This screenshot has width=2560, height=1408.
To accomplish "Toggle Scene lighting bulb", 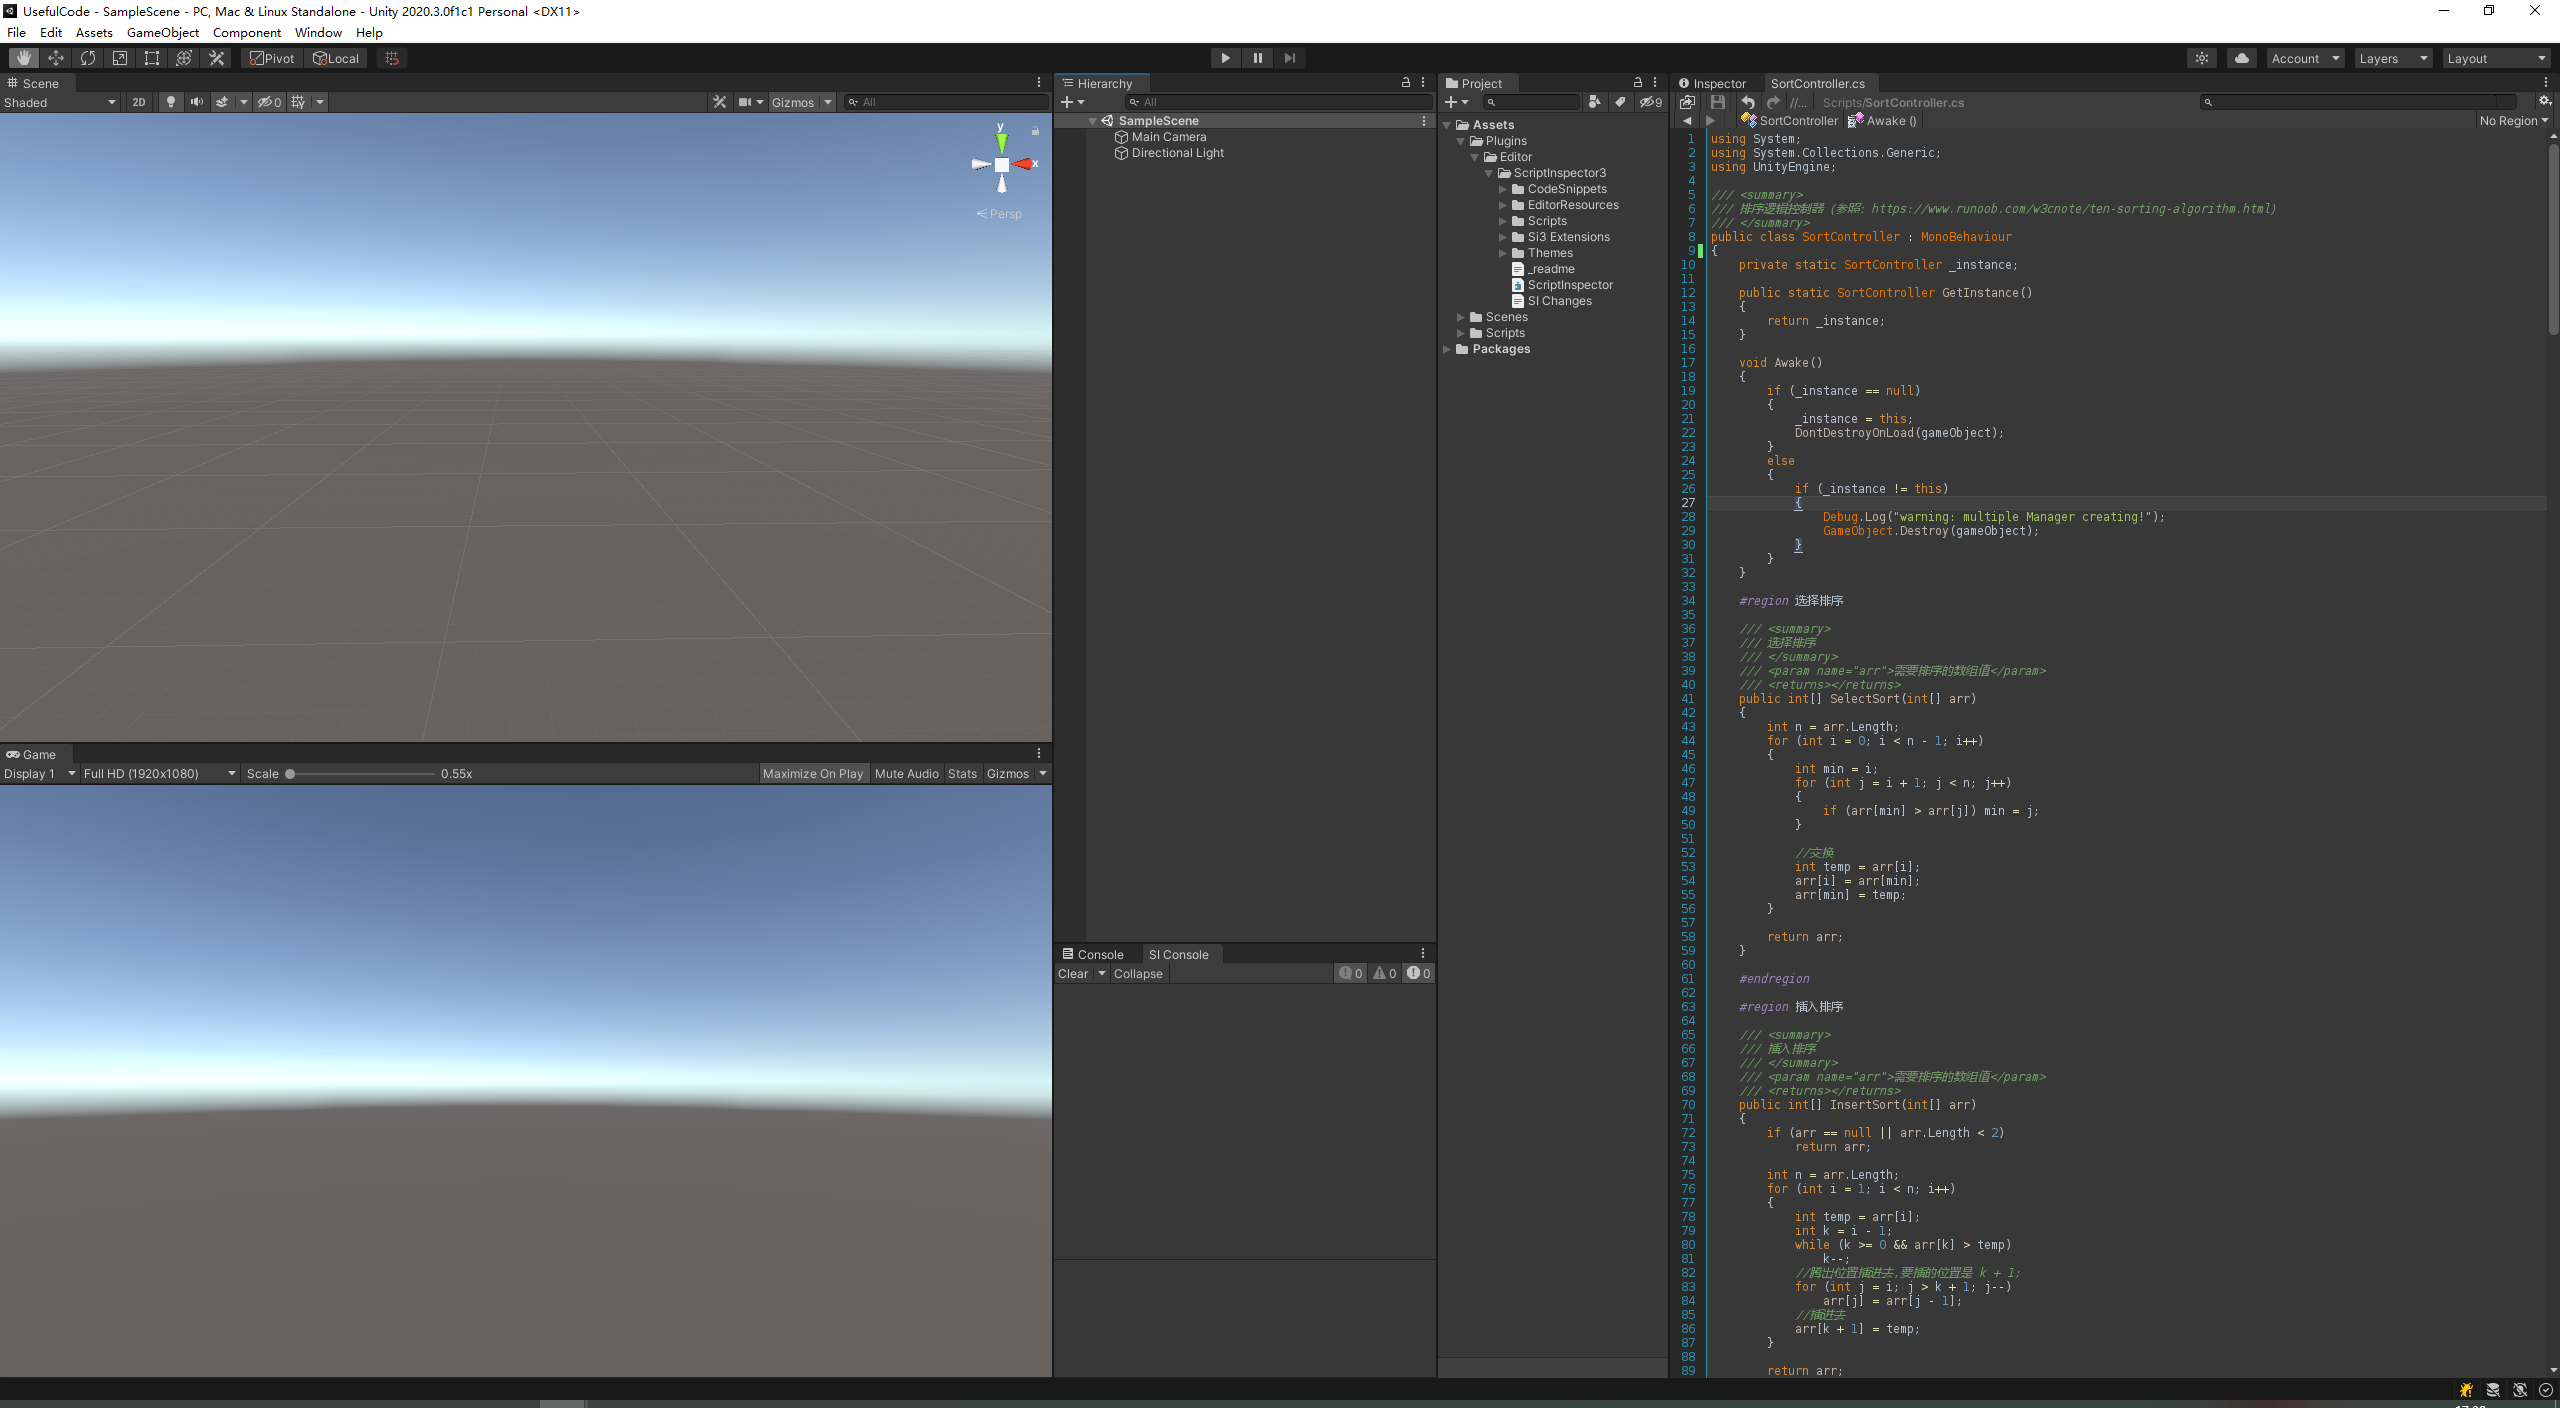I will (171, 102).
